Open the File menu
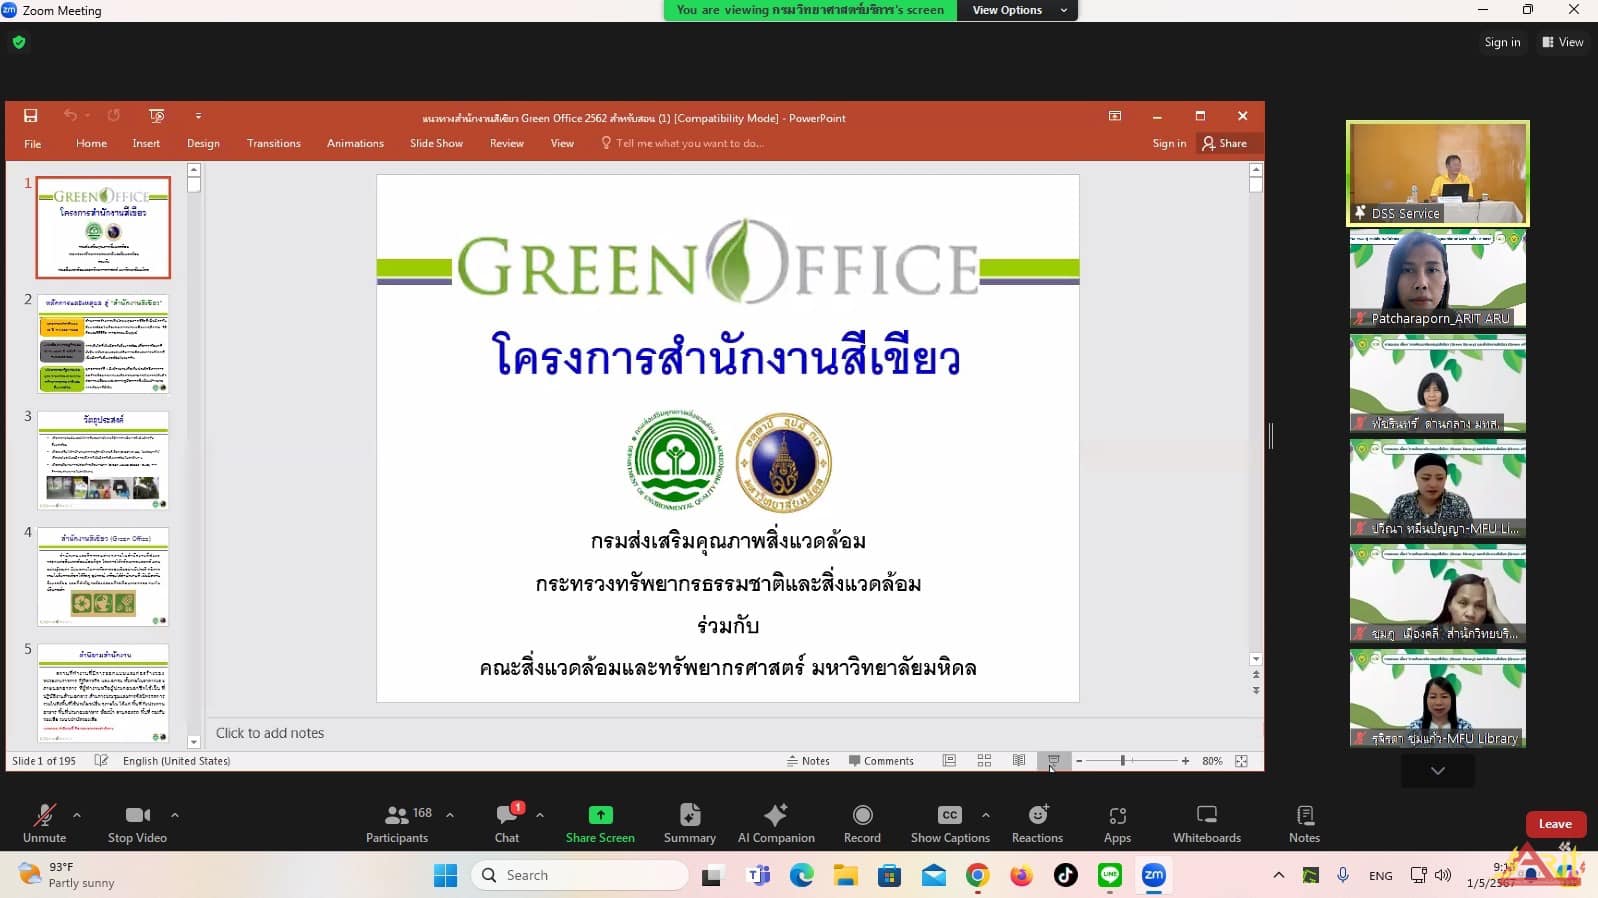This screenshot has width=1598, height=898. coord(33,144)
